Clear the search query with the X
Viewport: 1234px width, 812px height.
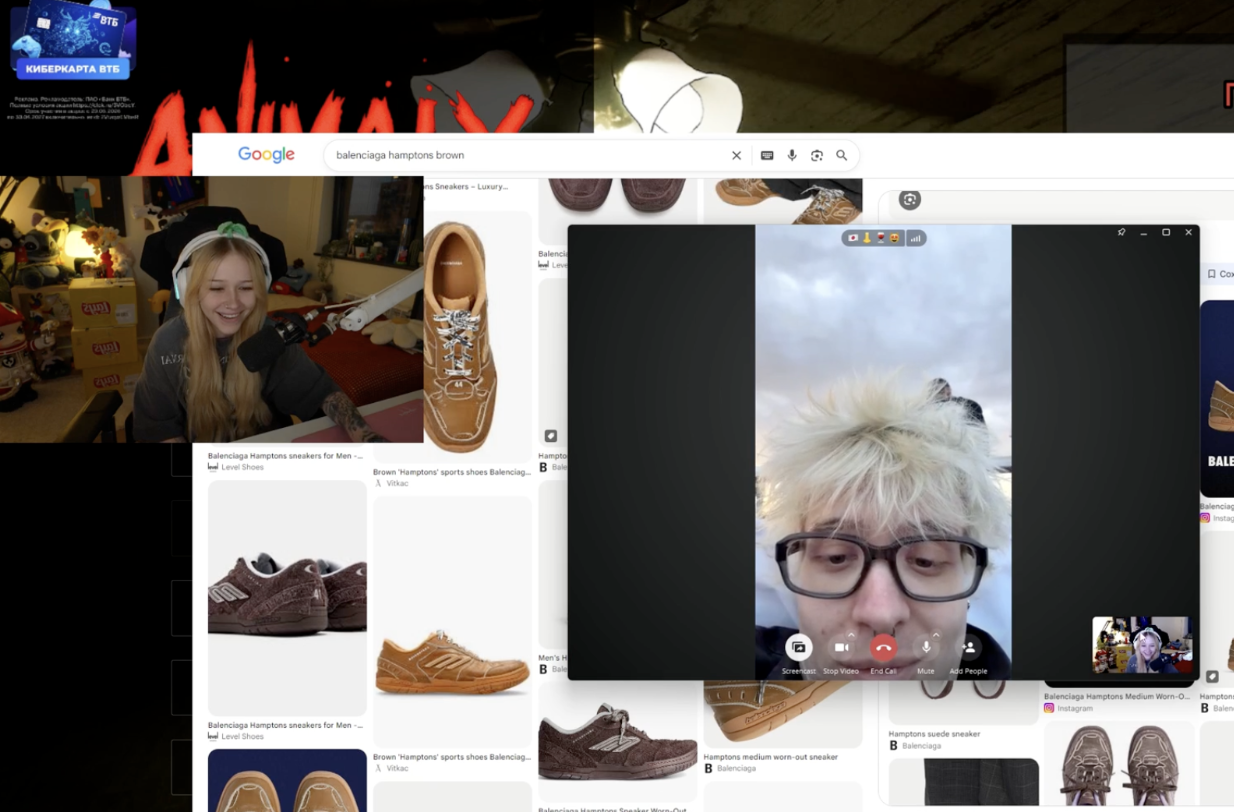pyautogui.click(x=737, y=155)
